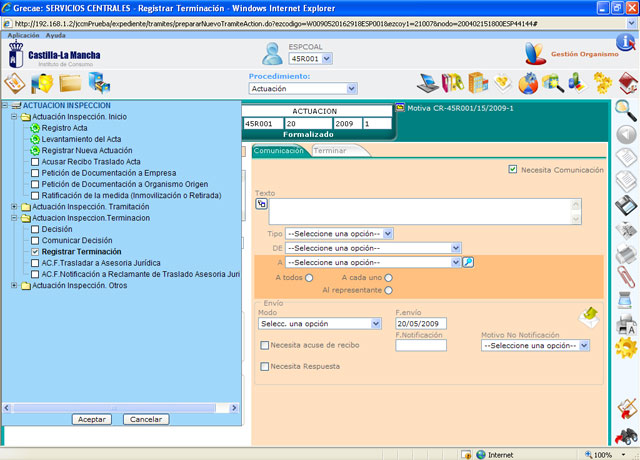
Task: Select Registrar Terminación tree item
Action: click(x=82, y=252)
